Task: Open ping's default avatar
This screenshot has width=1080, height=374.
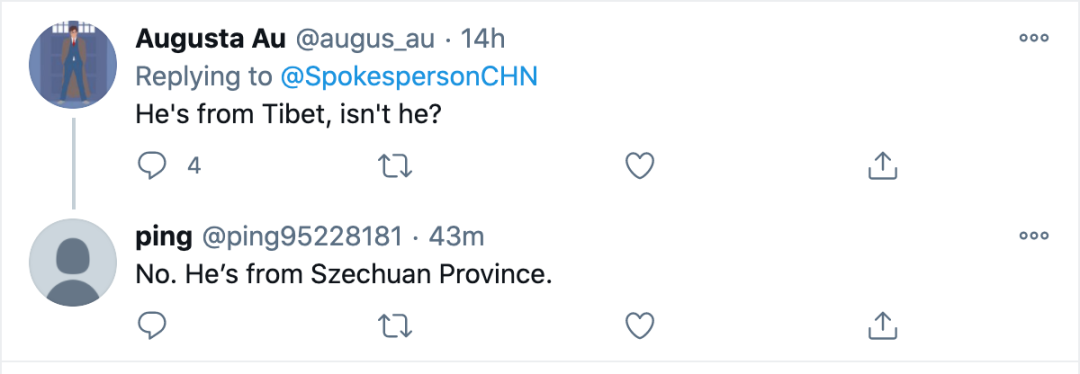Action: click(73, 262)
